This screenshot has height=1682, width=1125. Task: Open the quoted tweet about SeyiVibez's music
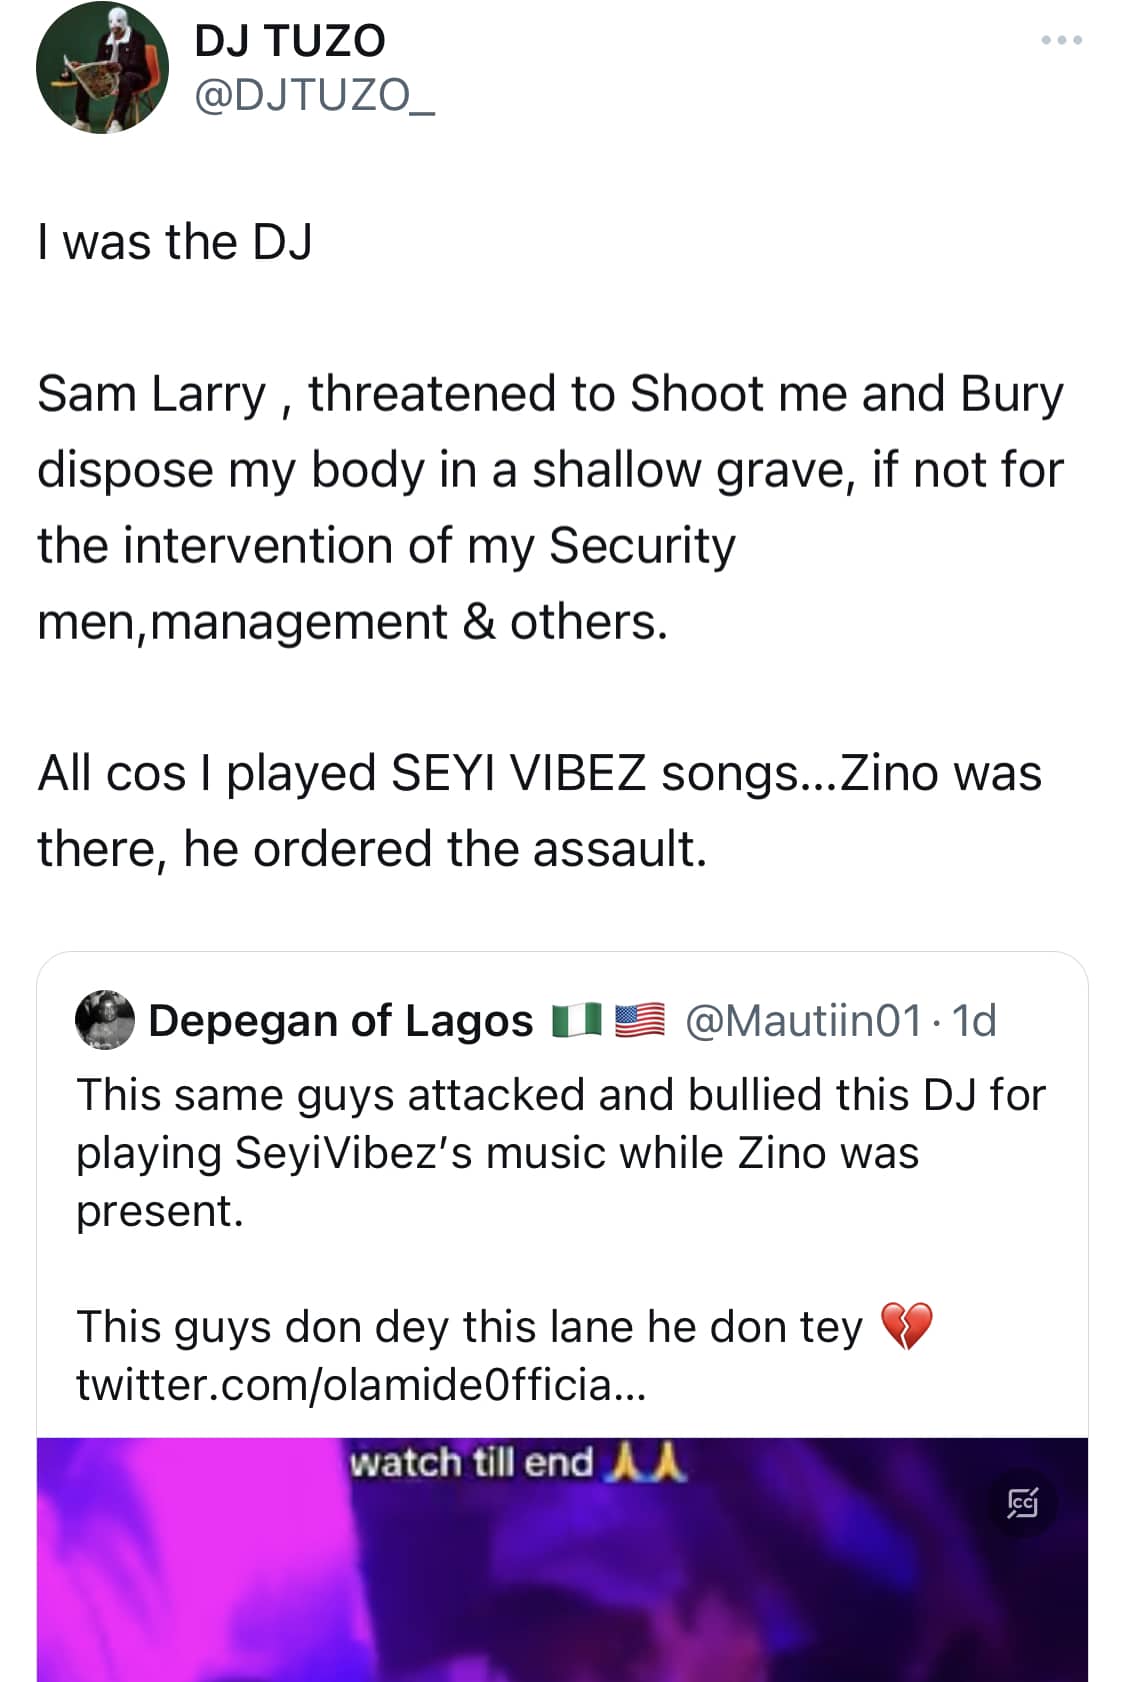560,1152
